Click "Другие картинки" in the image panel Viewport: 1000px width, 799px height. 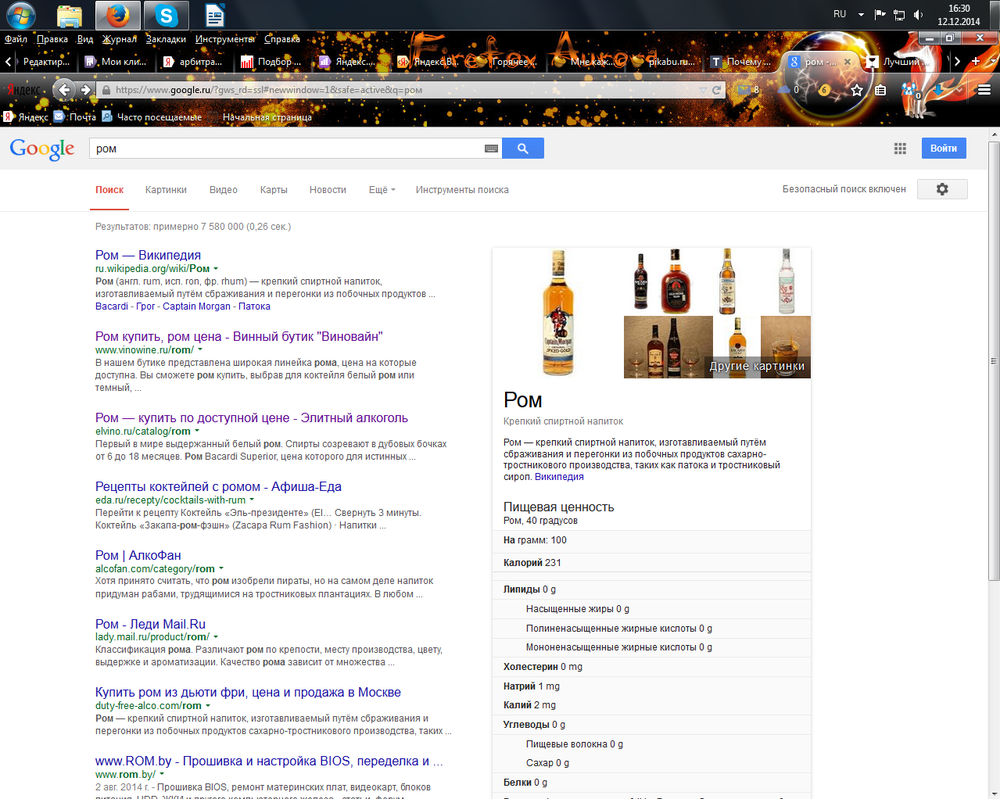click(x=756, y=366)
